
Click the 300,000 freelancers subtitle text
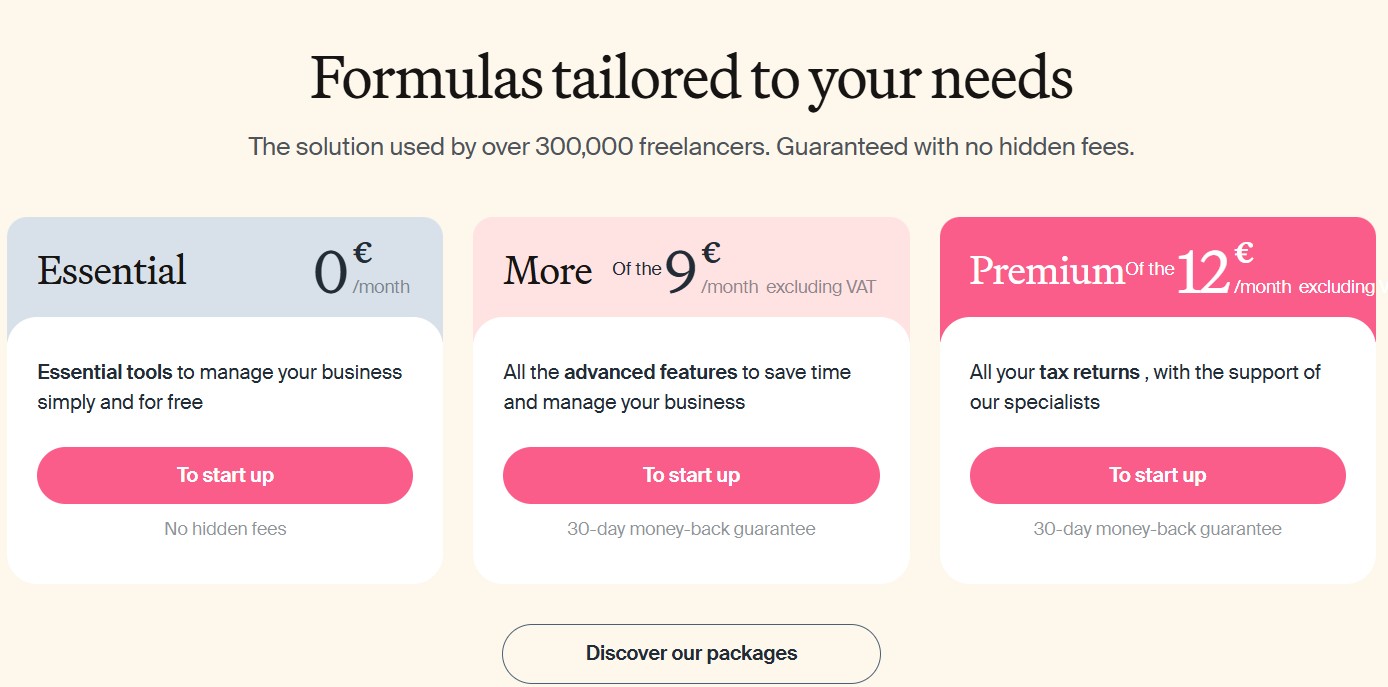[691, 147]
